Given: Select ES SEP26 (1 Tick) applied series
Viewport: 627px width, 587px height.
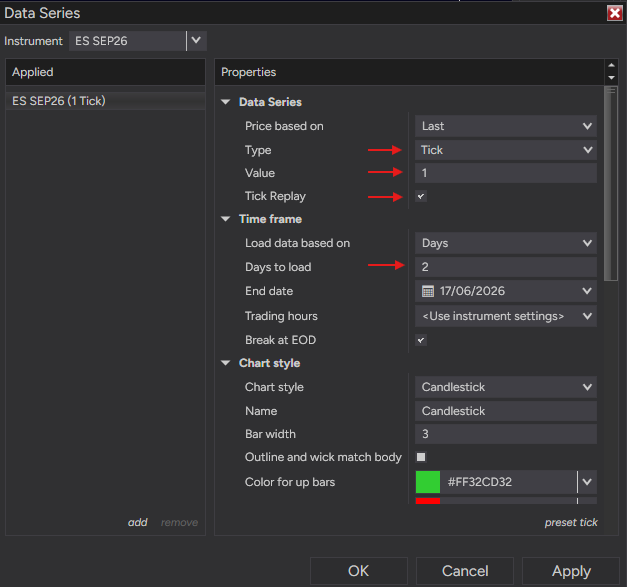Looking at the screenshot, I should [x=106, y=101].
